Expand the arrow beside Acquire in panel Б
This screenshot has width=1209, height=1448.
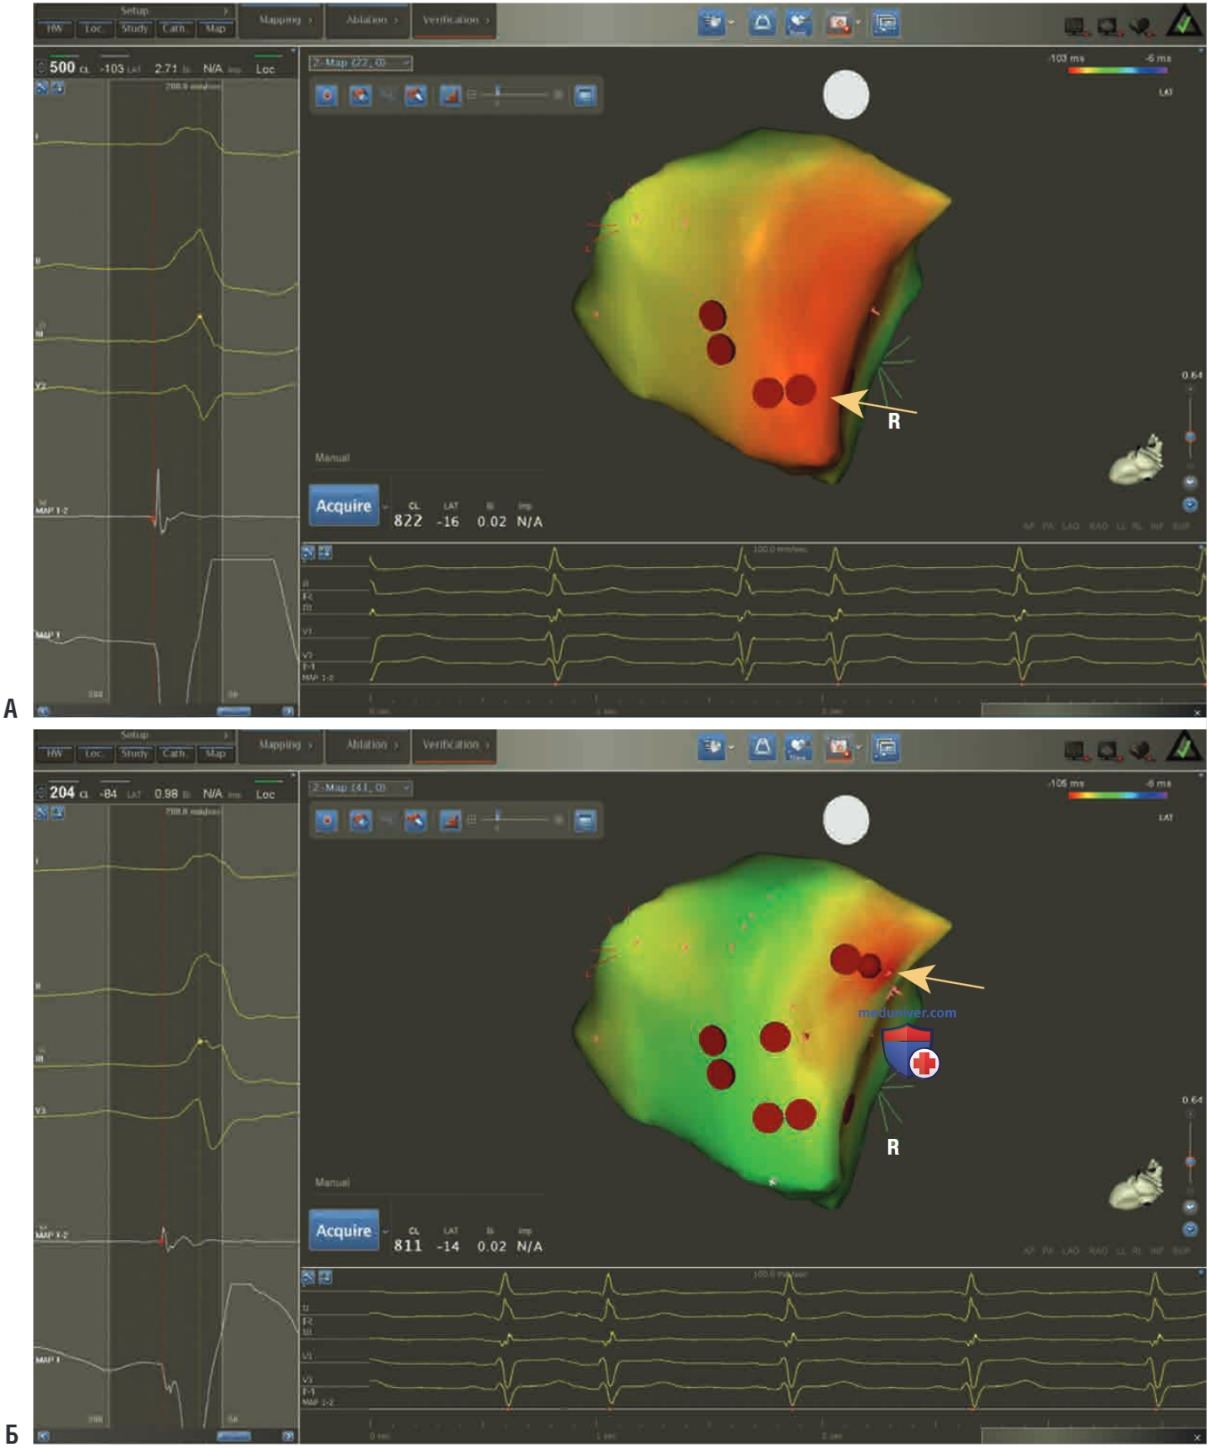(x=385, y=1232)
